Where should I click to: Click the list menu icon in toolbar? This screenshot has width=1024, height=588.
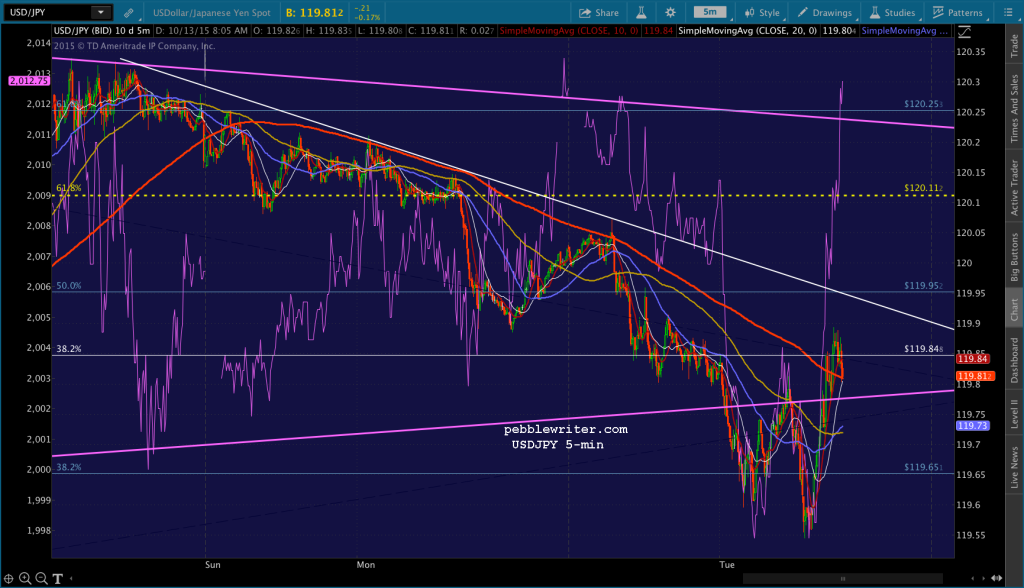(1008, 12)
